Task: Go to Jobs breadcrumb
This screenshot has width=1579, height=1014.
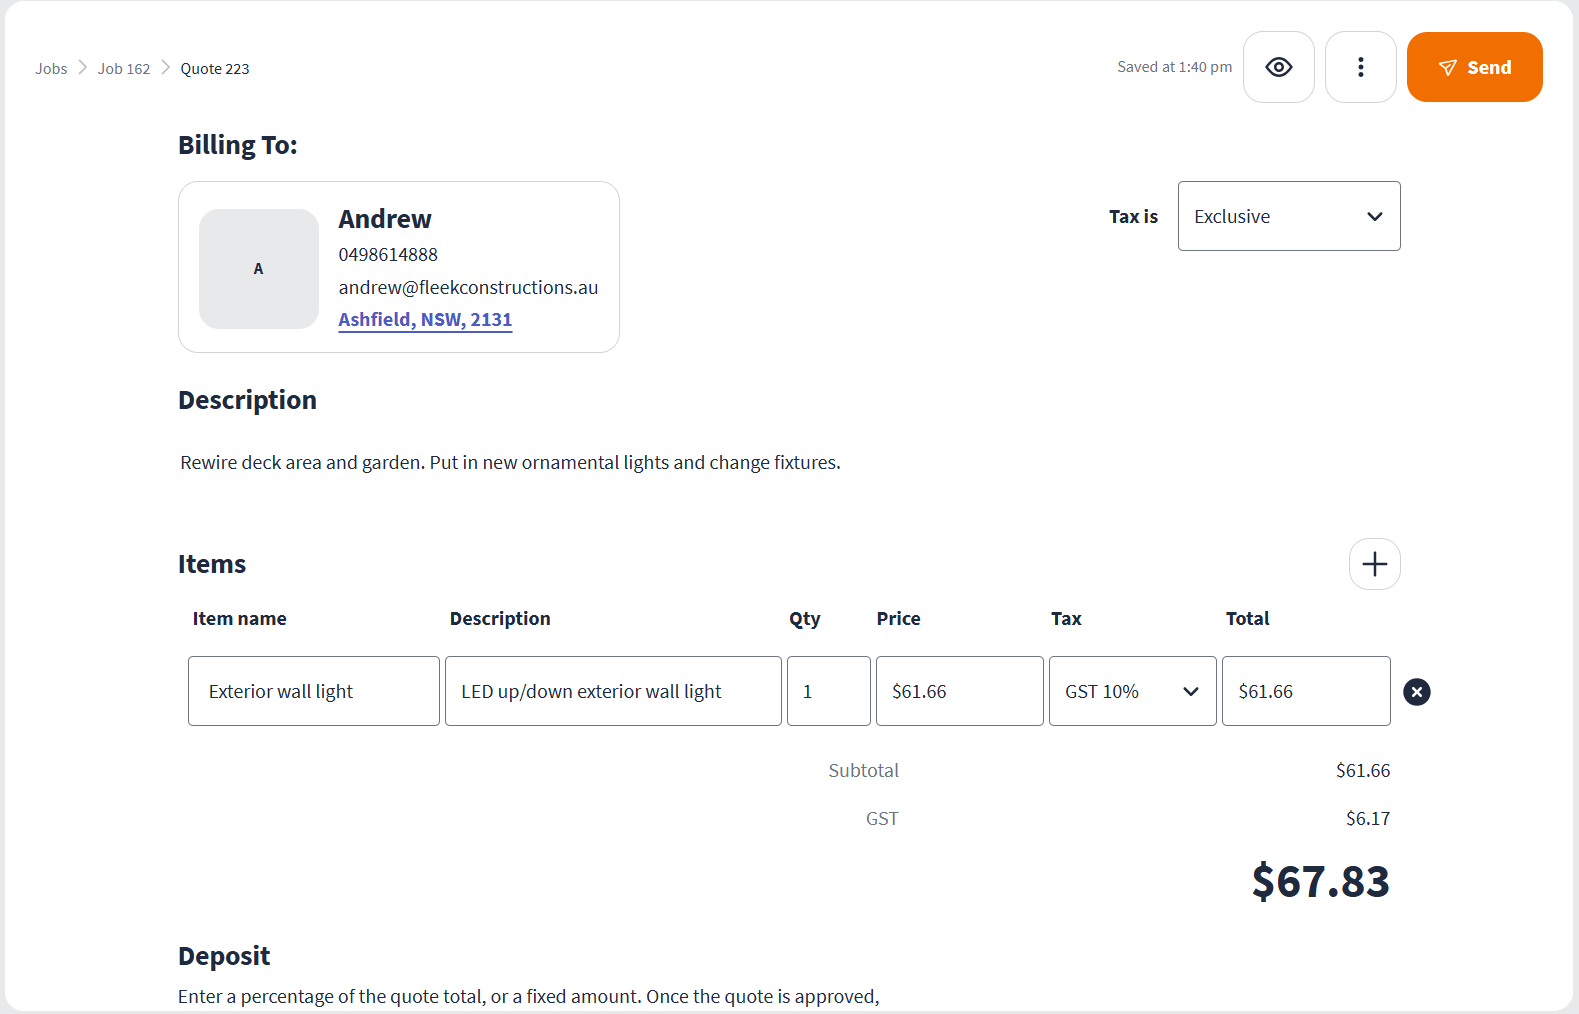Action: (x=51, y=69)
